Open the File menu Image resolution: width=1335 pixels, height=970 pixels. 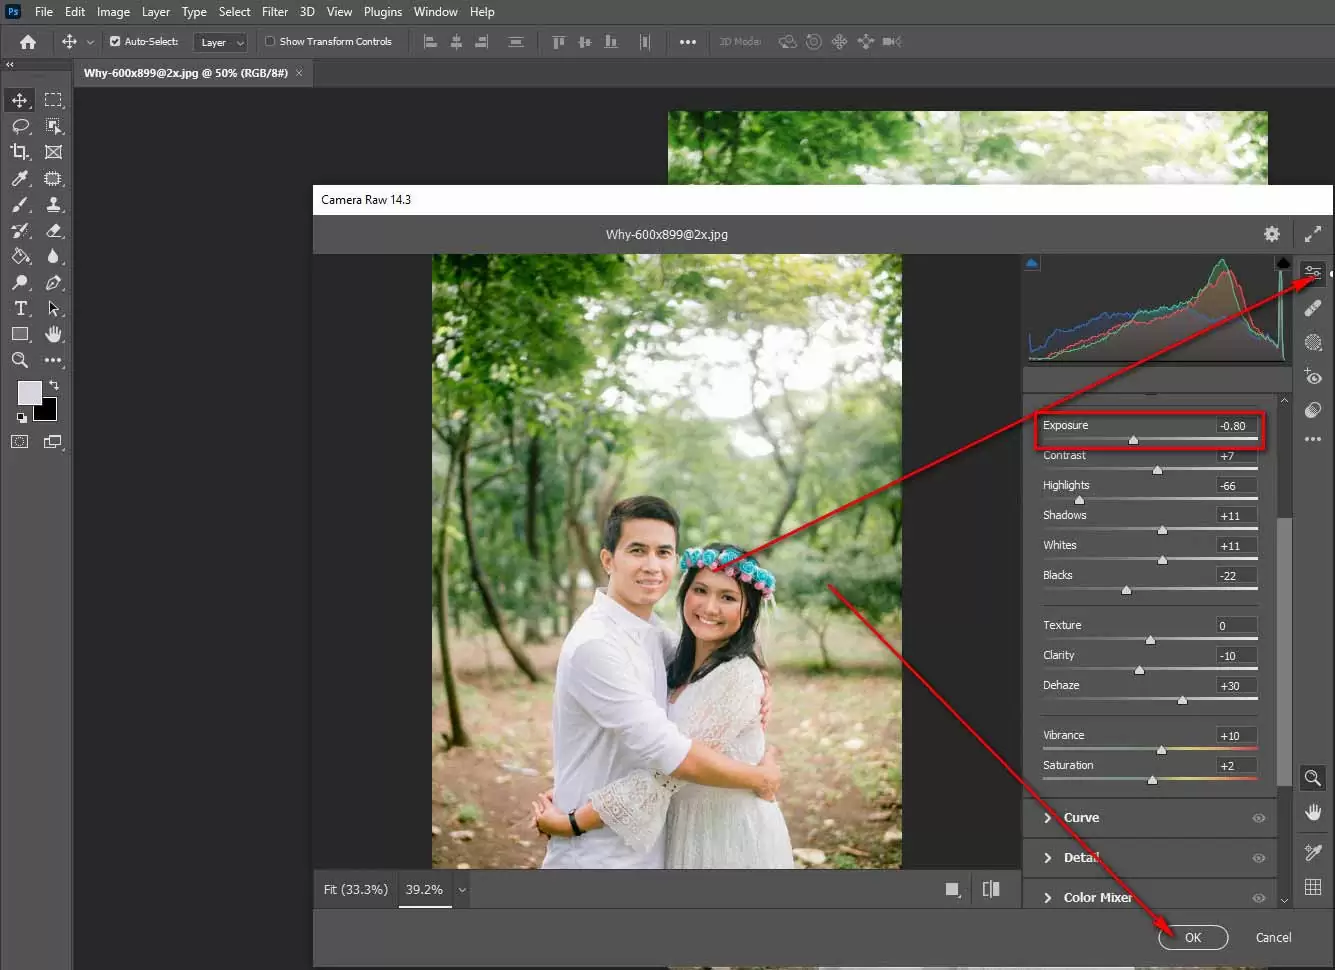(44, 12)
